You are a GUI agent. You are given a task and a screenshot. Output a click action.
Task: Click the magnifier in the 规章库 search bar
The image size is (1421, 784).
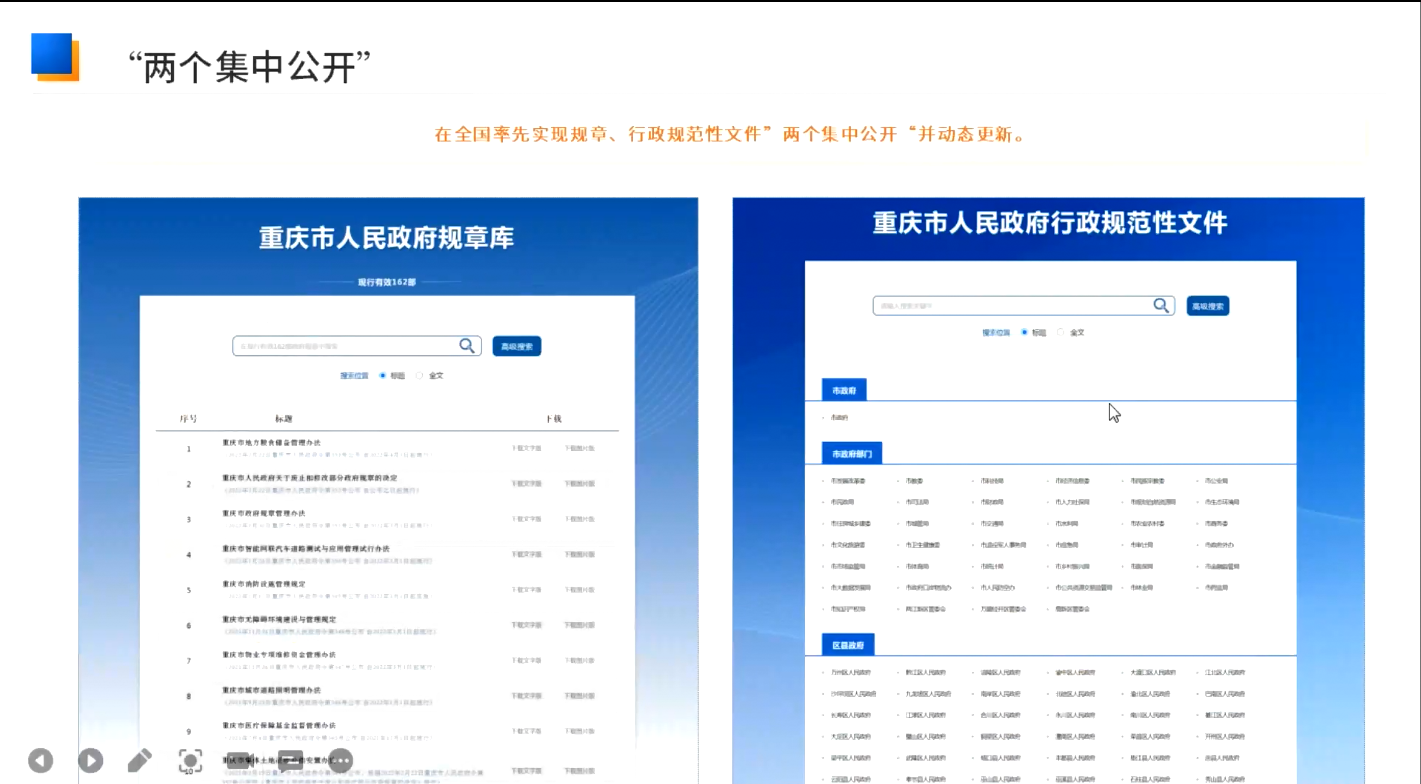click(x=466, y=345)
